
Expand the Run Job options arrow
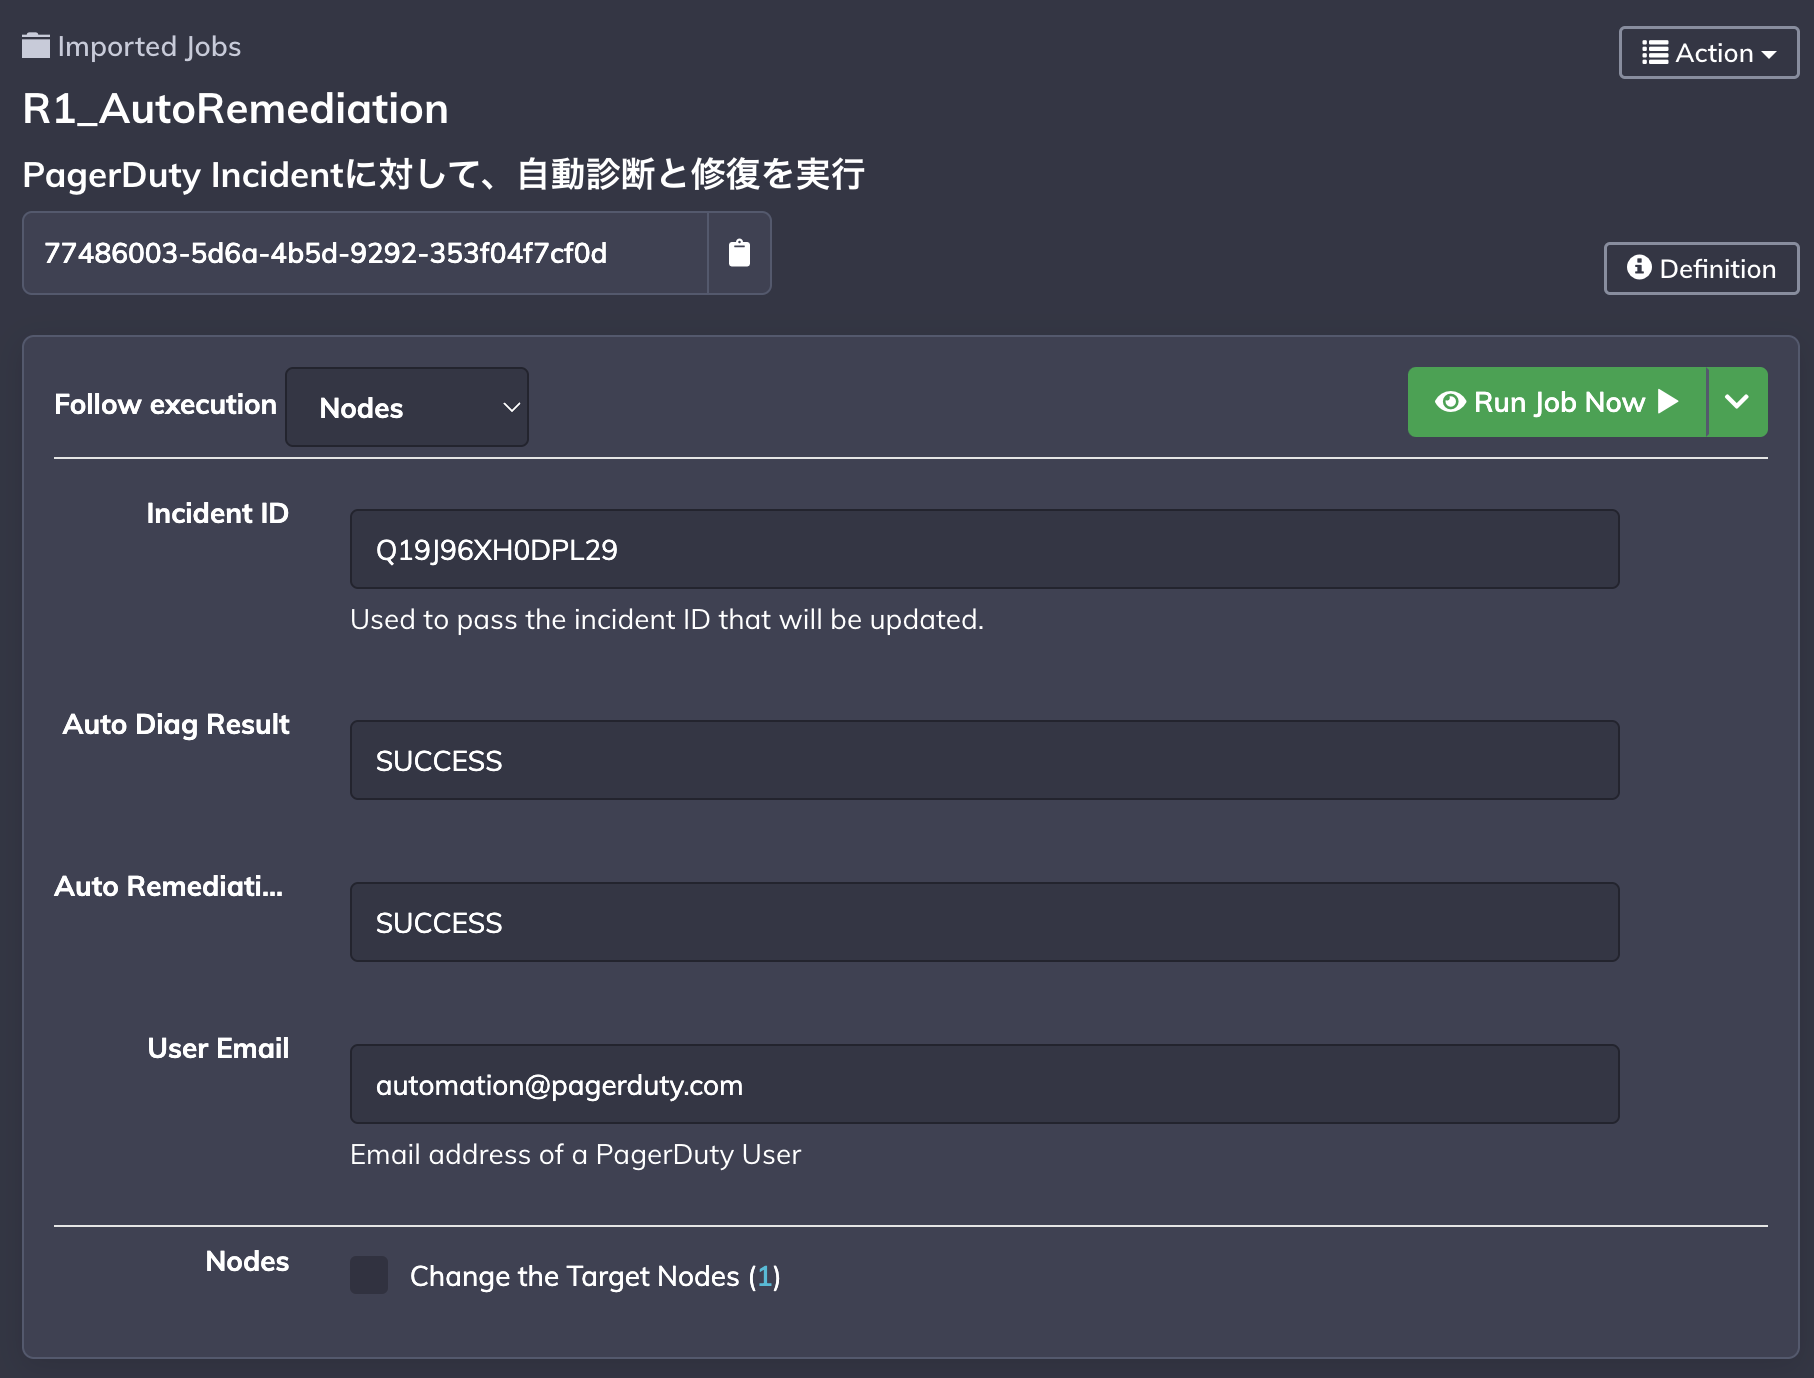tap(1738, 402)
